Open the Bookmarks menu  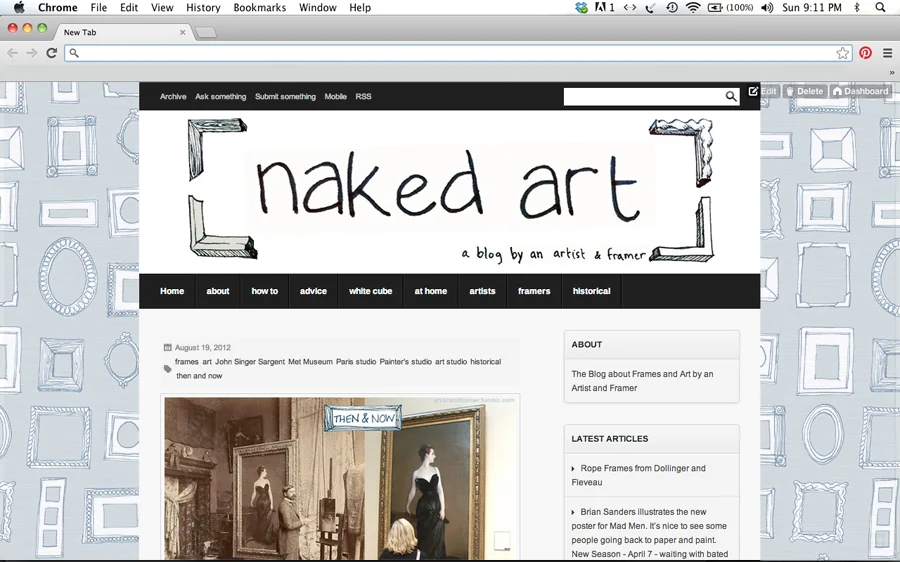(x=259, y=7)
